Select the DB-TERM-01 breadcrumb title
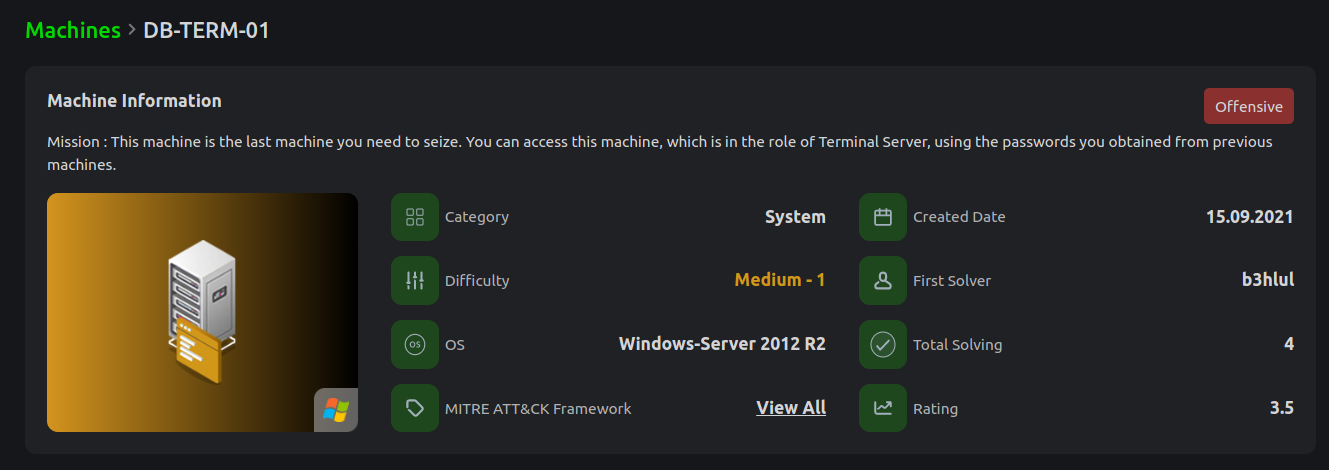Viewport: 1329px width, 470px height. [x=206, y=30]
